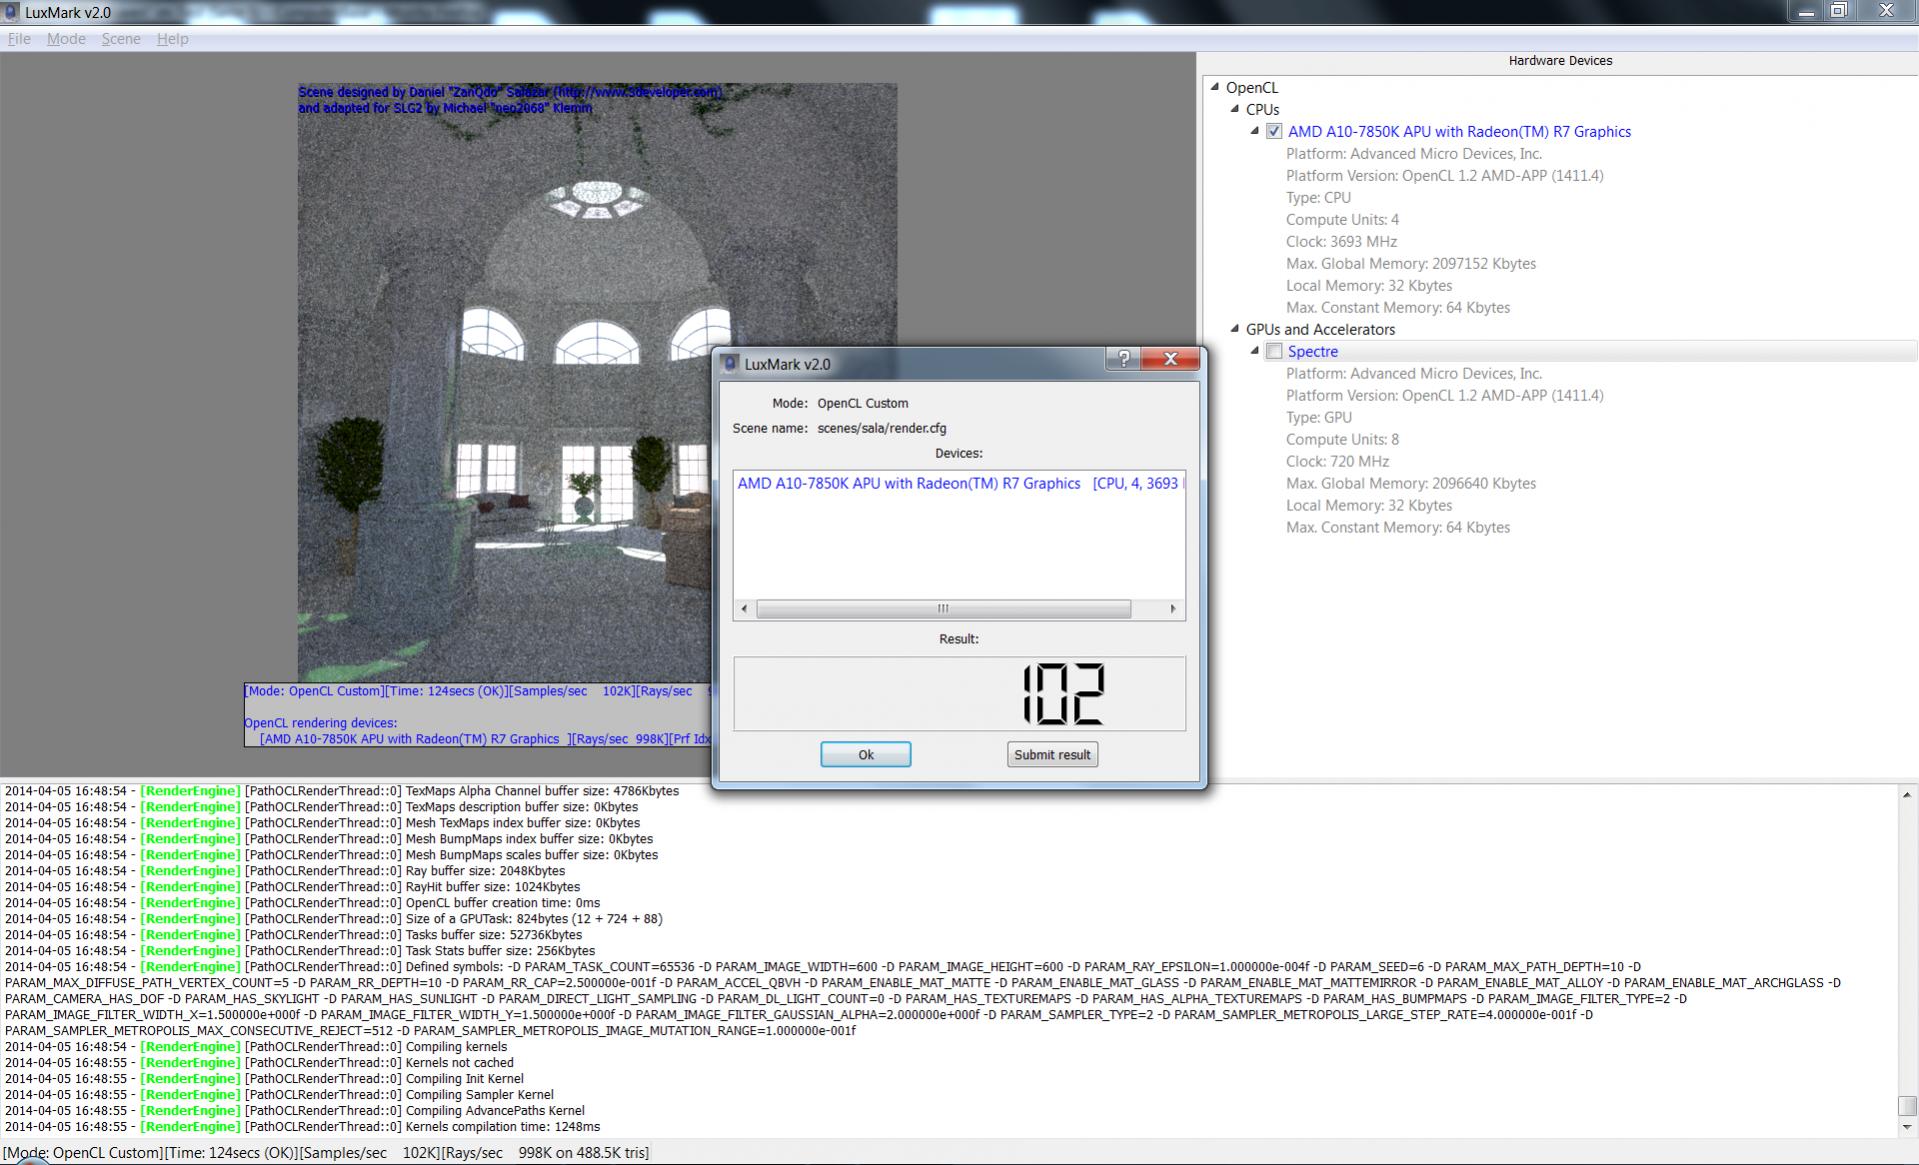1919x1165 pixels.
Task: Close the LuxMark result dialog
Action: pyautogui.click(x=1170, y=359)
